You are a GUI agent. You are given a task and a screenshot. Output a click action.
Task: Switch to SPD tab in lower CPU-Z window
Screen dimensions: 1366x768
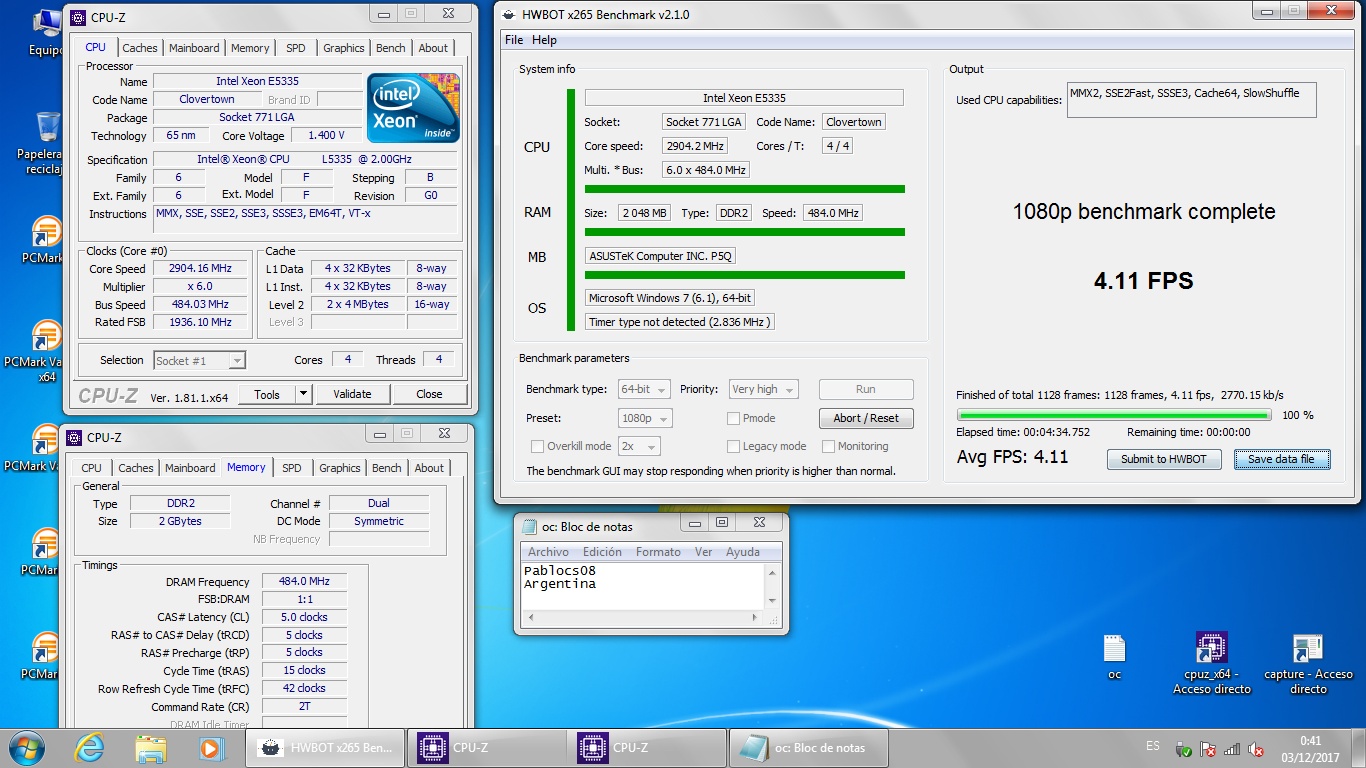coord(292,468)
